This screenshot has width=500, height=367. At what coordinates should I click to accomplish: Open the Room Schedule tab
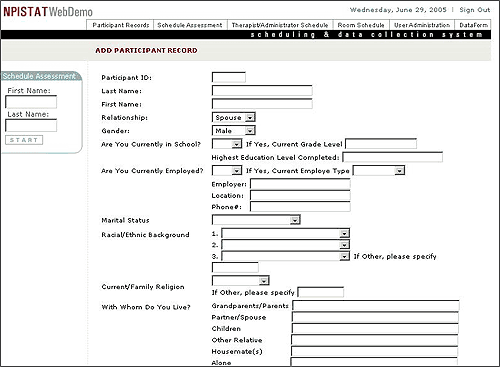(x=361, y=25)
